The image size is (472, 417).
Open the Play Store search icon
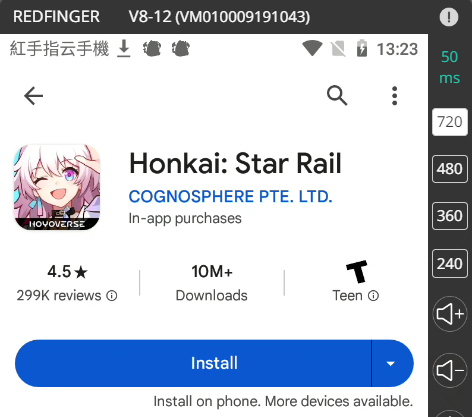[x=337, y=96]
